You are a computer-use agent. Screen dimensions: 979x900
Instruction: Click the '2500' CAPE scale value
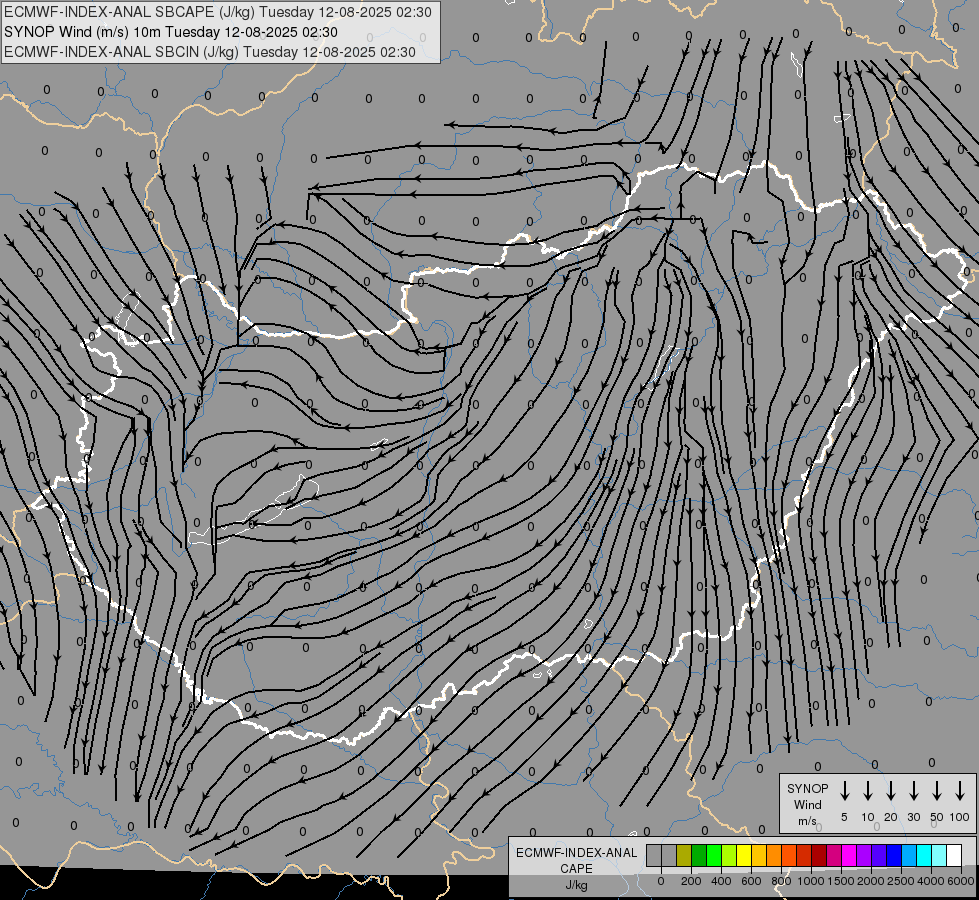coord(901,881)
